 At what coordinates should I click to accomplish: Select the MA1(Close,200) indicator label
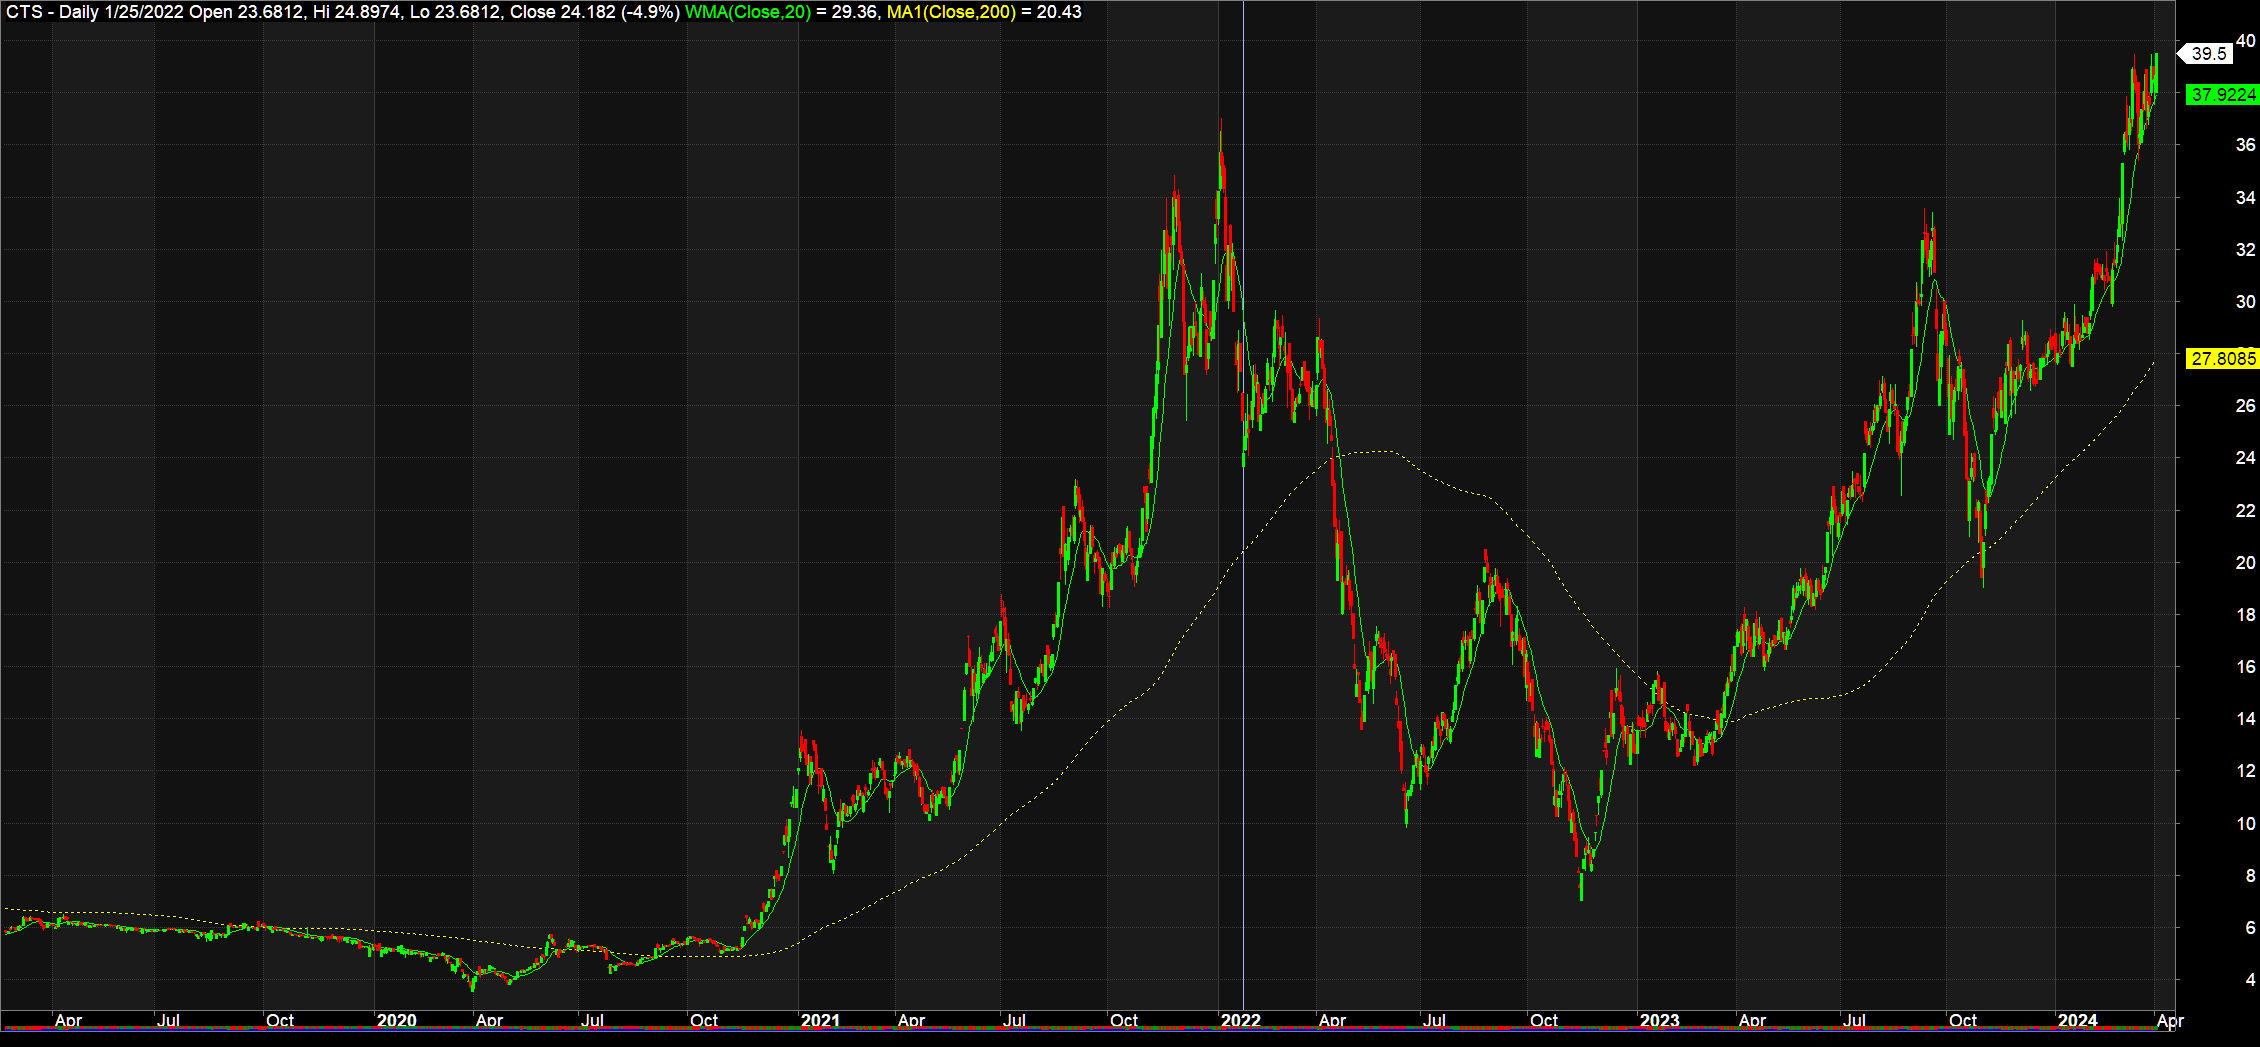coord(951,12)
